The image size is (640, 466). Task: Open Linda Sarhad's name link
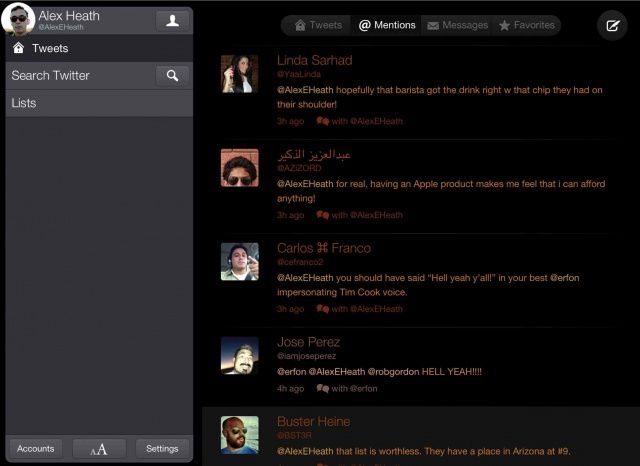(x=315, y=60)
